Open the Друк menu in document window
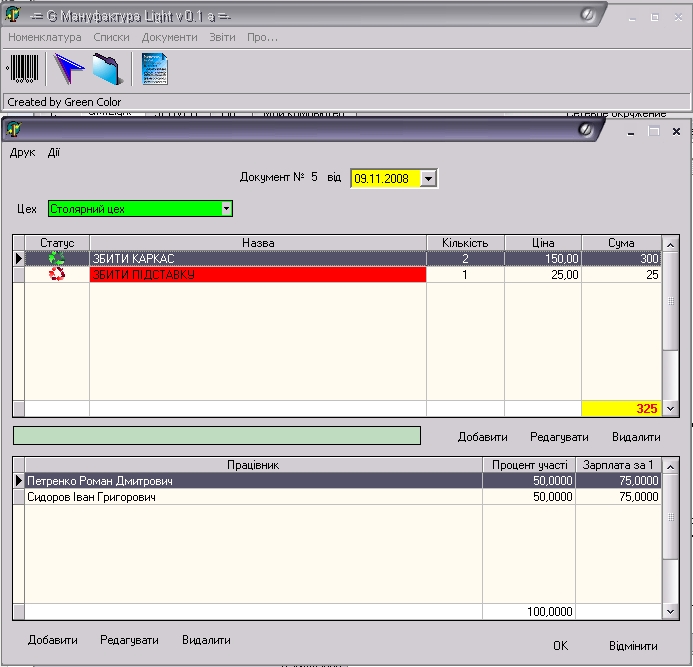 [23, 153]
